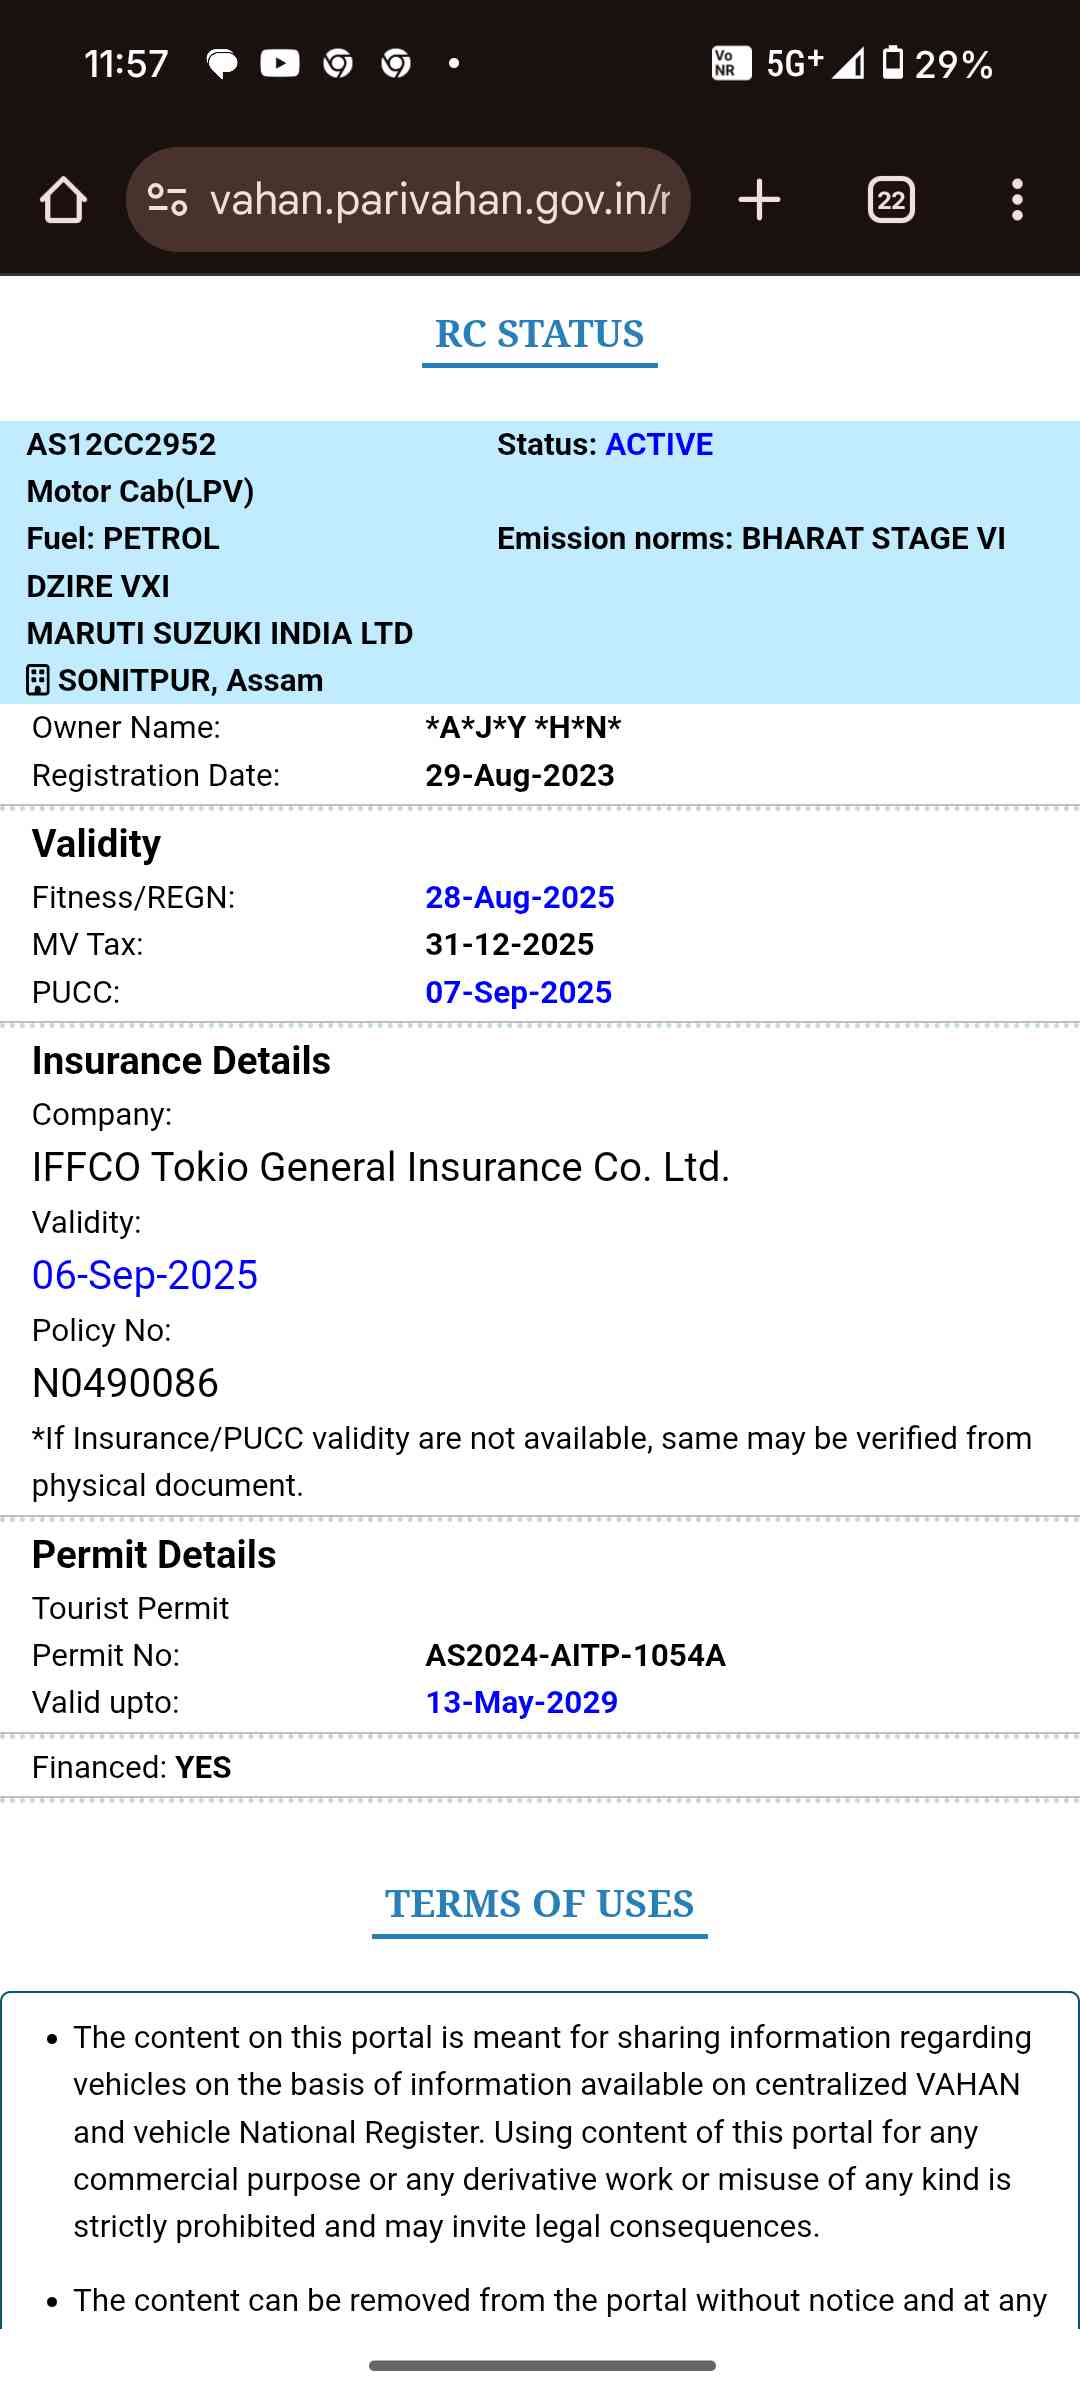Tap the battery icon in status bar
This screenshot has width=1080, height=2392.
click(x=893, y=63)
